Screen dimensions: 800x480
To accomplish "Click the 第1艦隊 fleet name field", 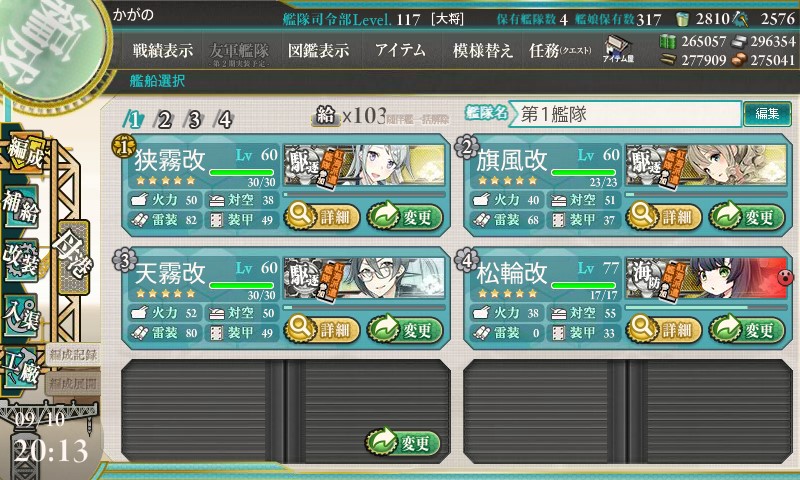I will pyautogui.click(x=624, y=114).
